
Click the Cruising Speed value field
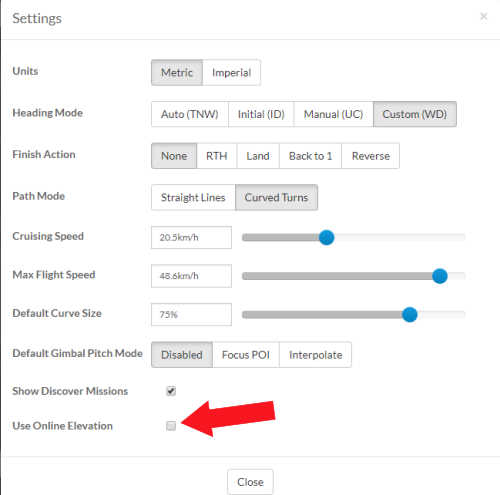[191, 237]
